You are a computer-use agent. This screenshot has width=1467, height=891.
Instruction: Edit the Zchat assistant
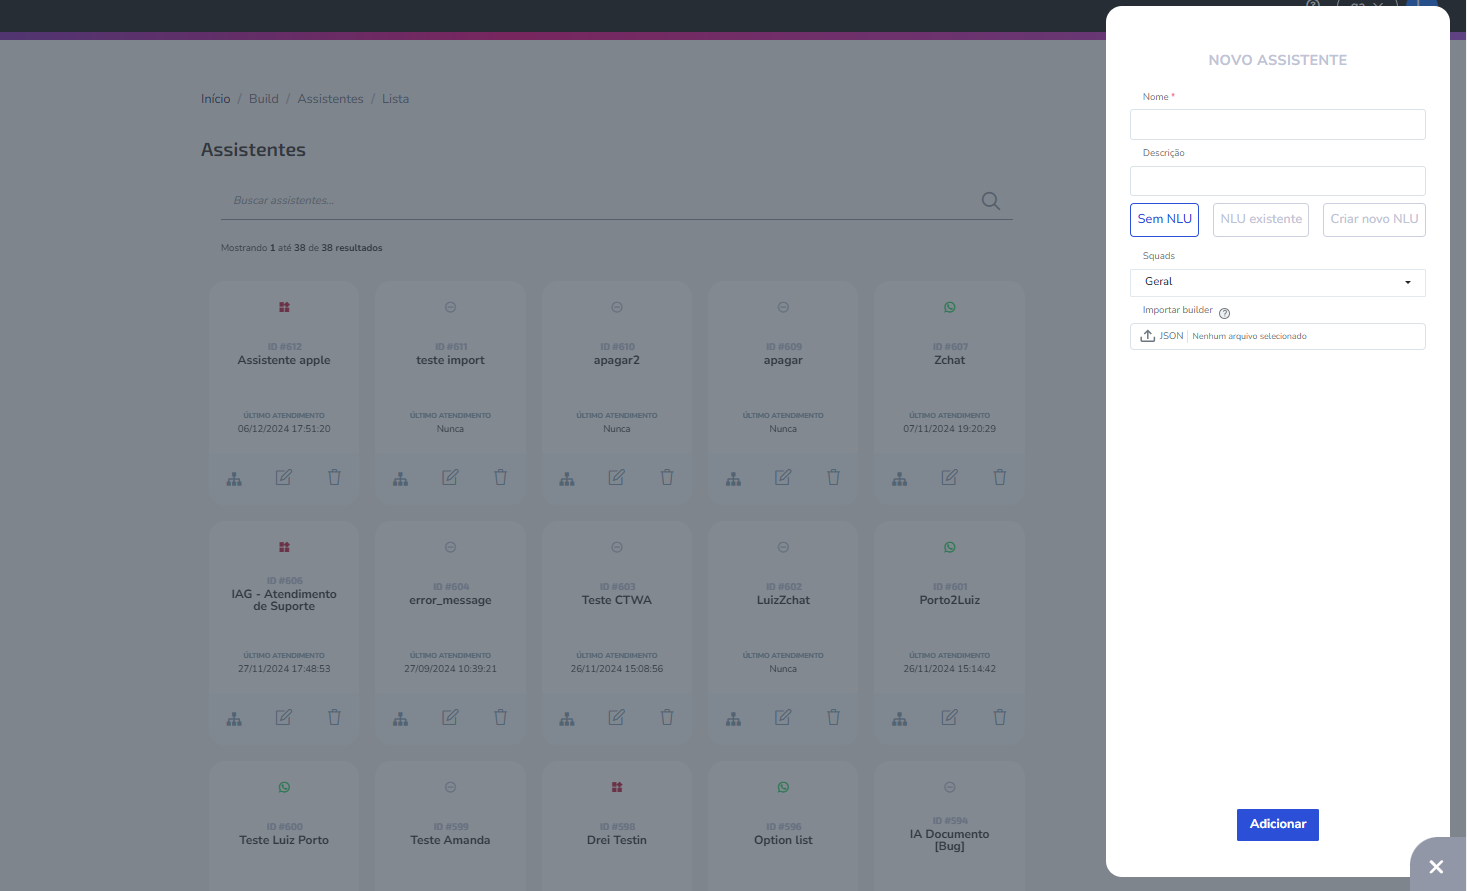950,478
